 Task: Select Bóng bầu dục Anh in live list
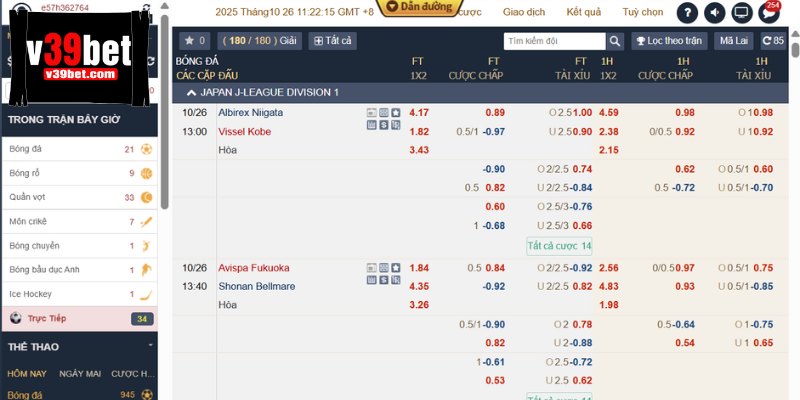80,269
